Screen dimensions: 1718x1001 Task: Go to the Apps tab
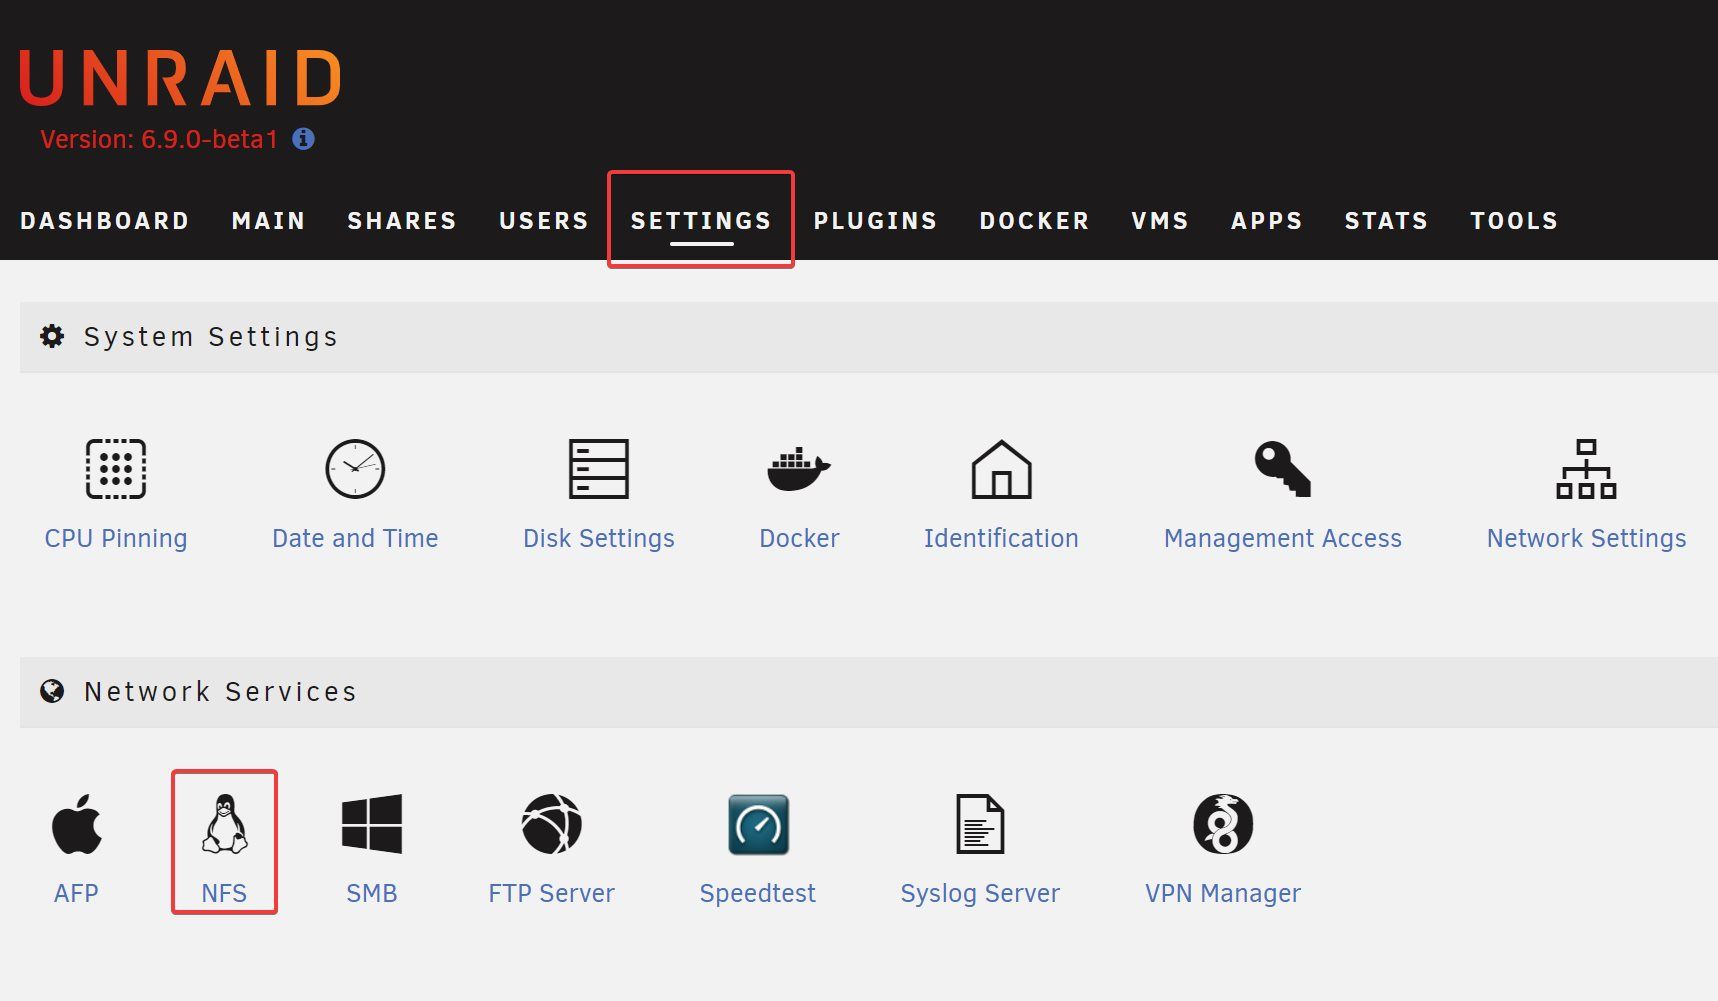1267,221
